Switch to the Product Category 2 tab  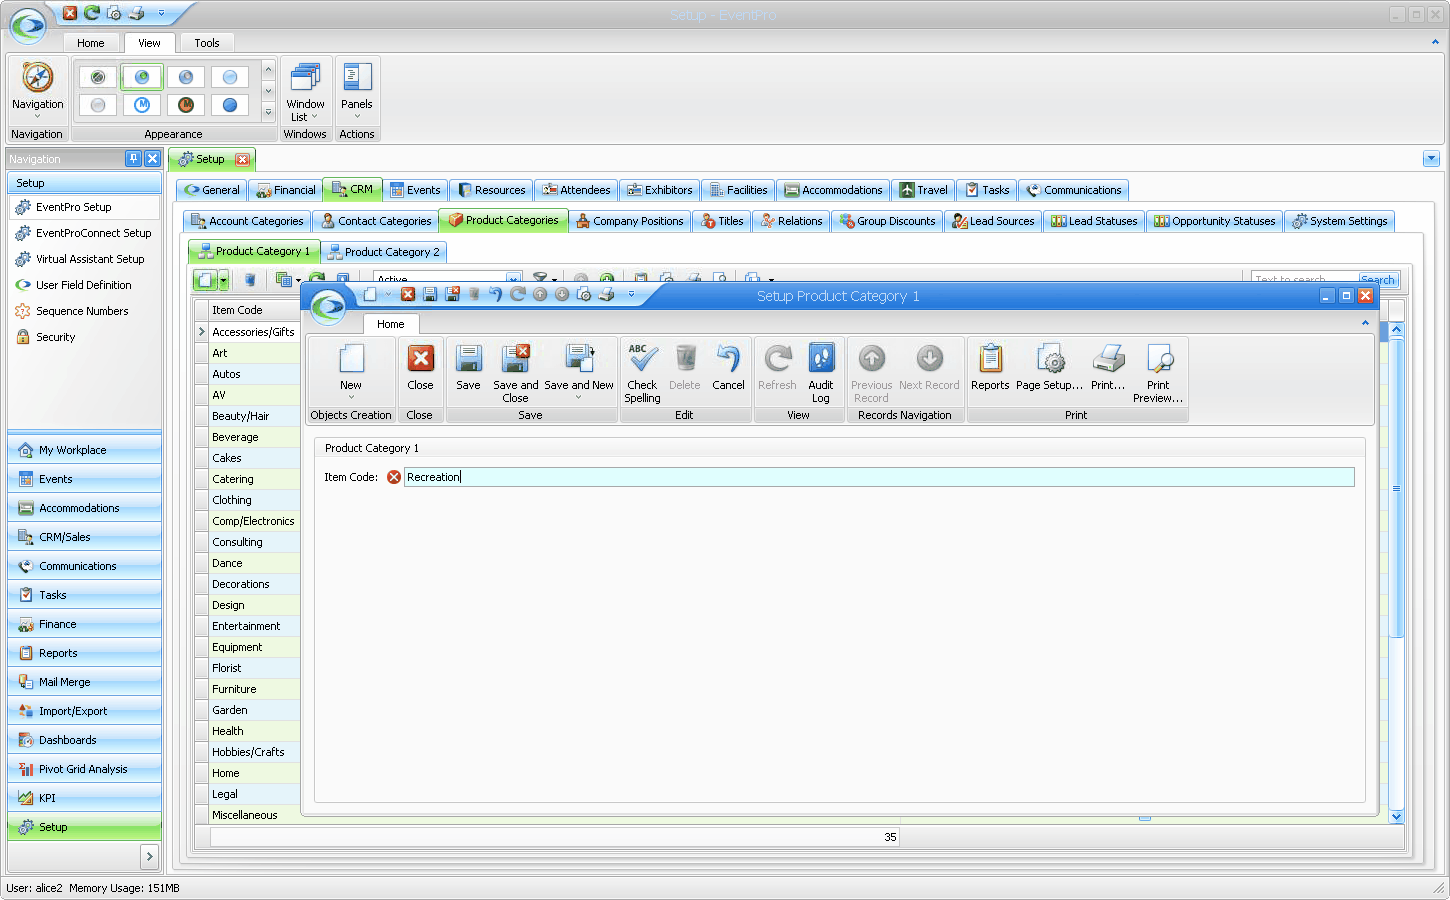384,252
